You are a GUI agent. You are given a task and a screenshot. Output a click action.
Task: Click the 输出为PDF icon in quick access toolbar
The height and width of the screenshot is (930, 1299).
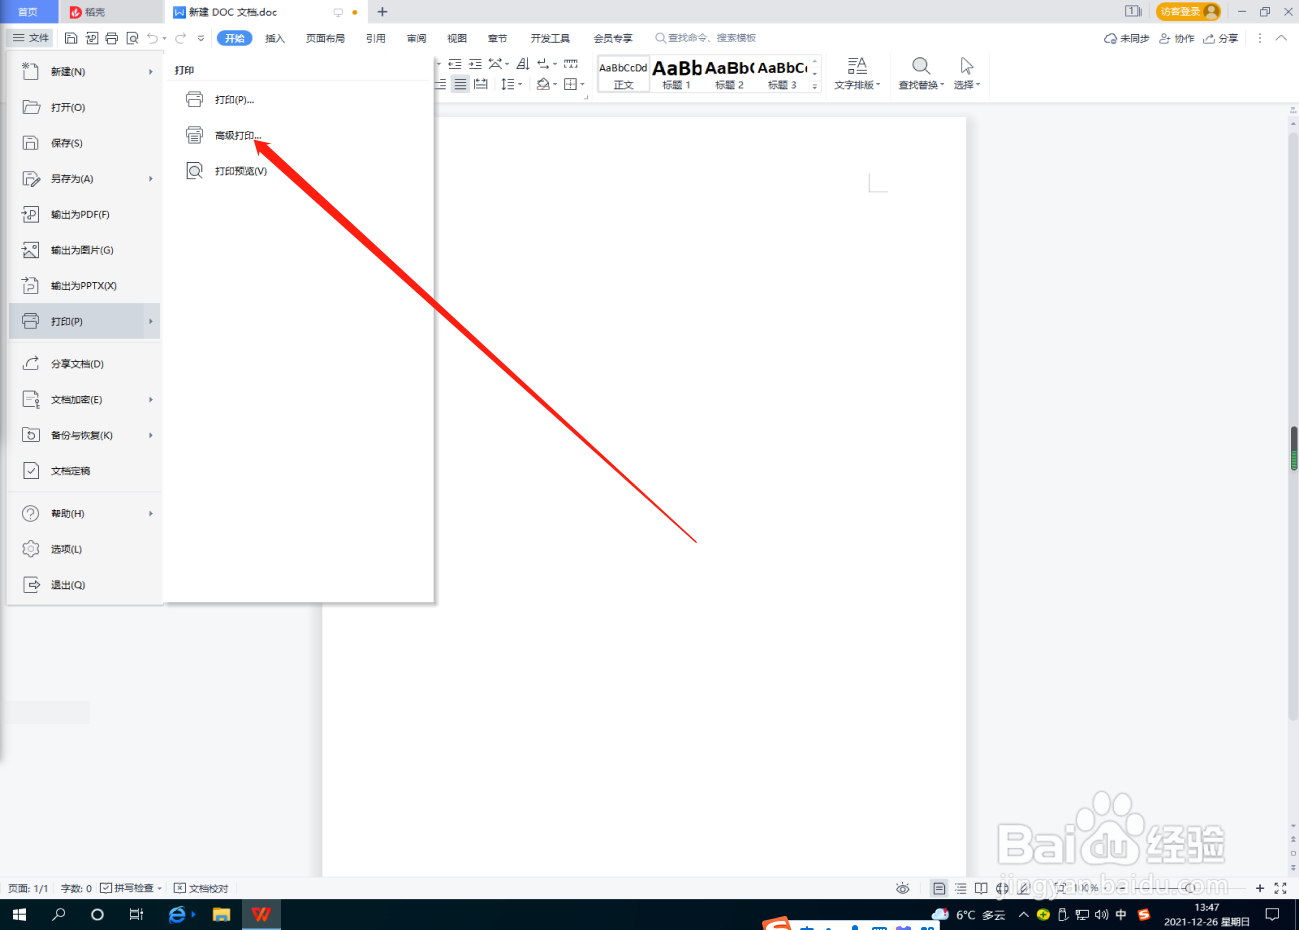[92, 38]
